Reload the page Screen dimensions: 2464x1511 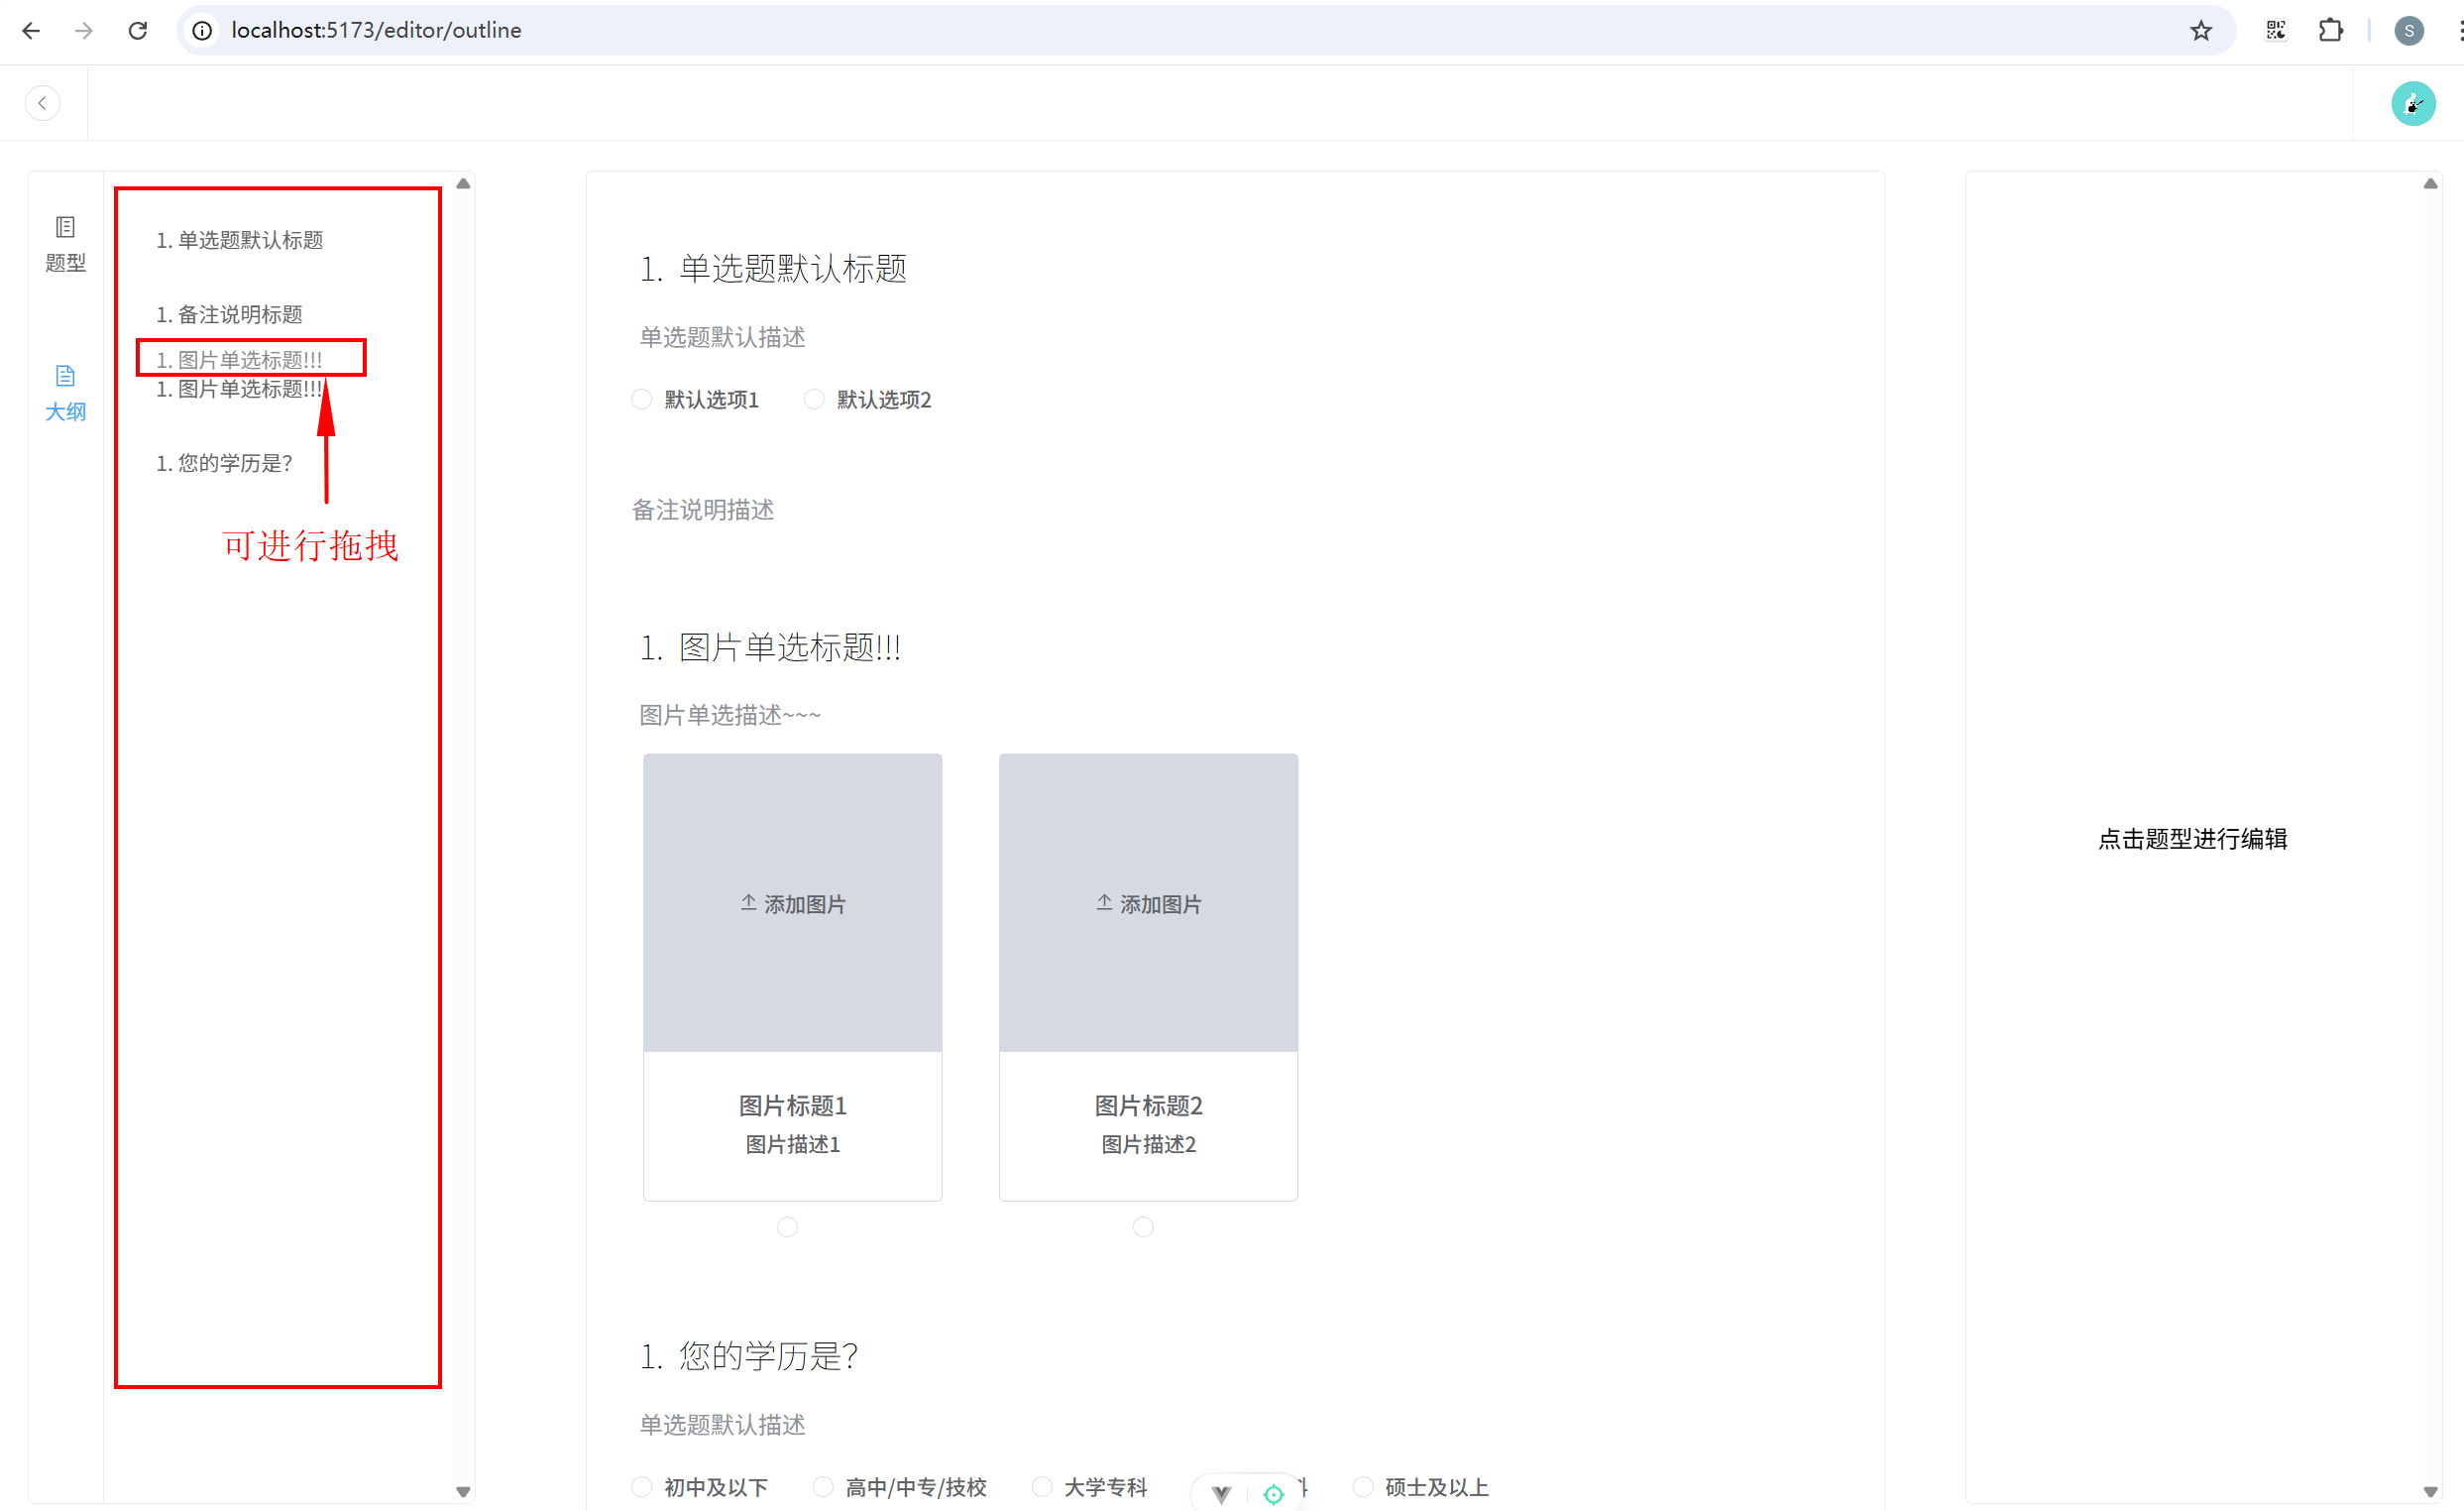point(138,30)
